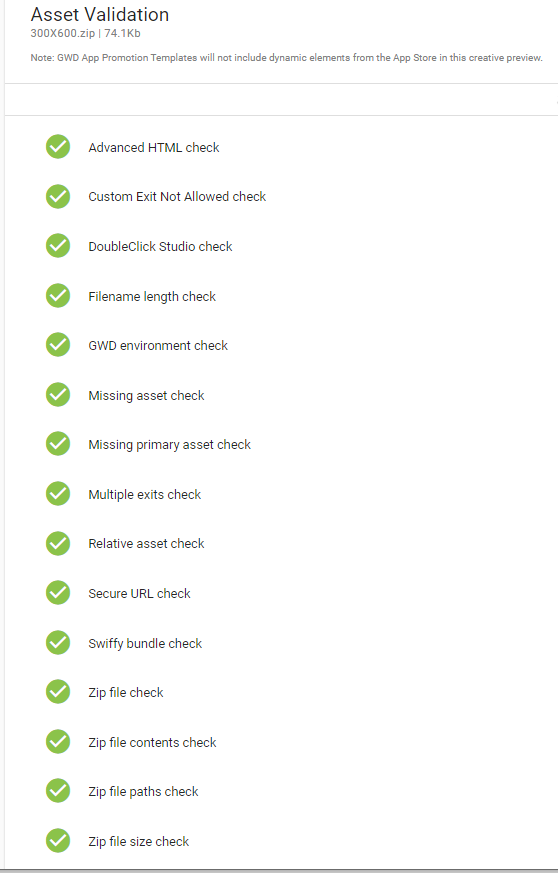Click the checkmark icon for Custom Exit Not Allowed
This screenshot has height=873, width=558.
click(58, 197)
